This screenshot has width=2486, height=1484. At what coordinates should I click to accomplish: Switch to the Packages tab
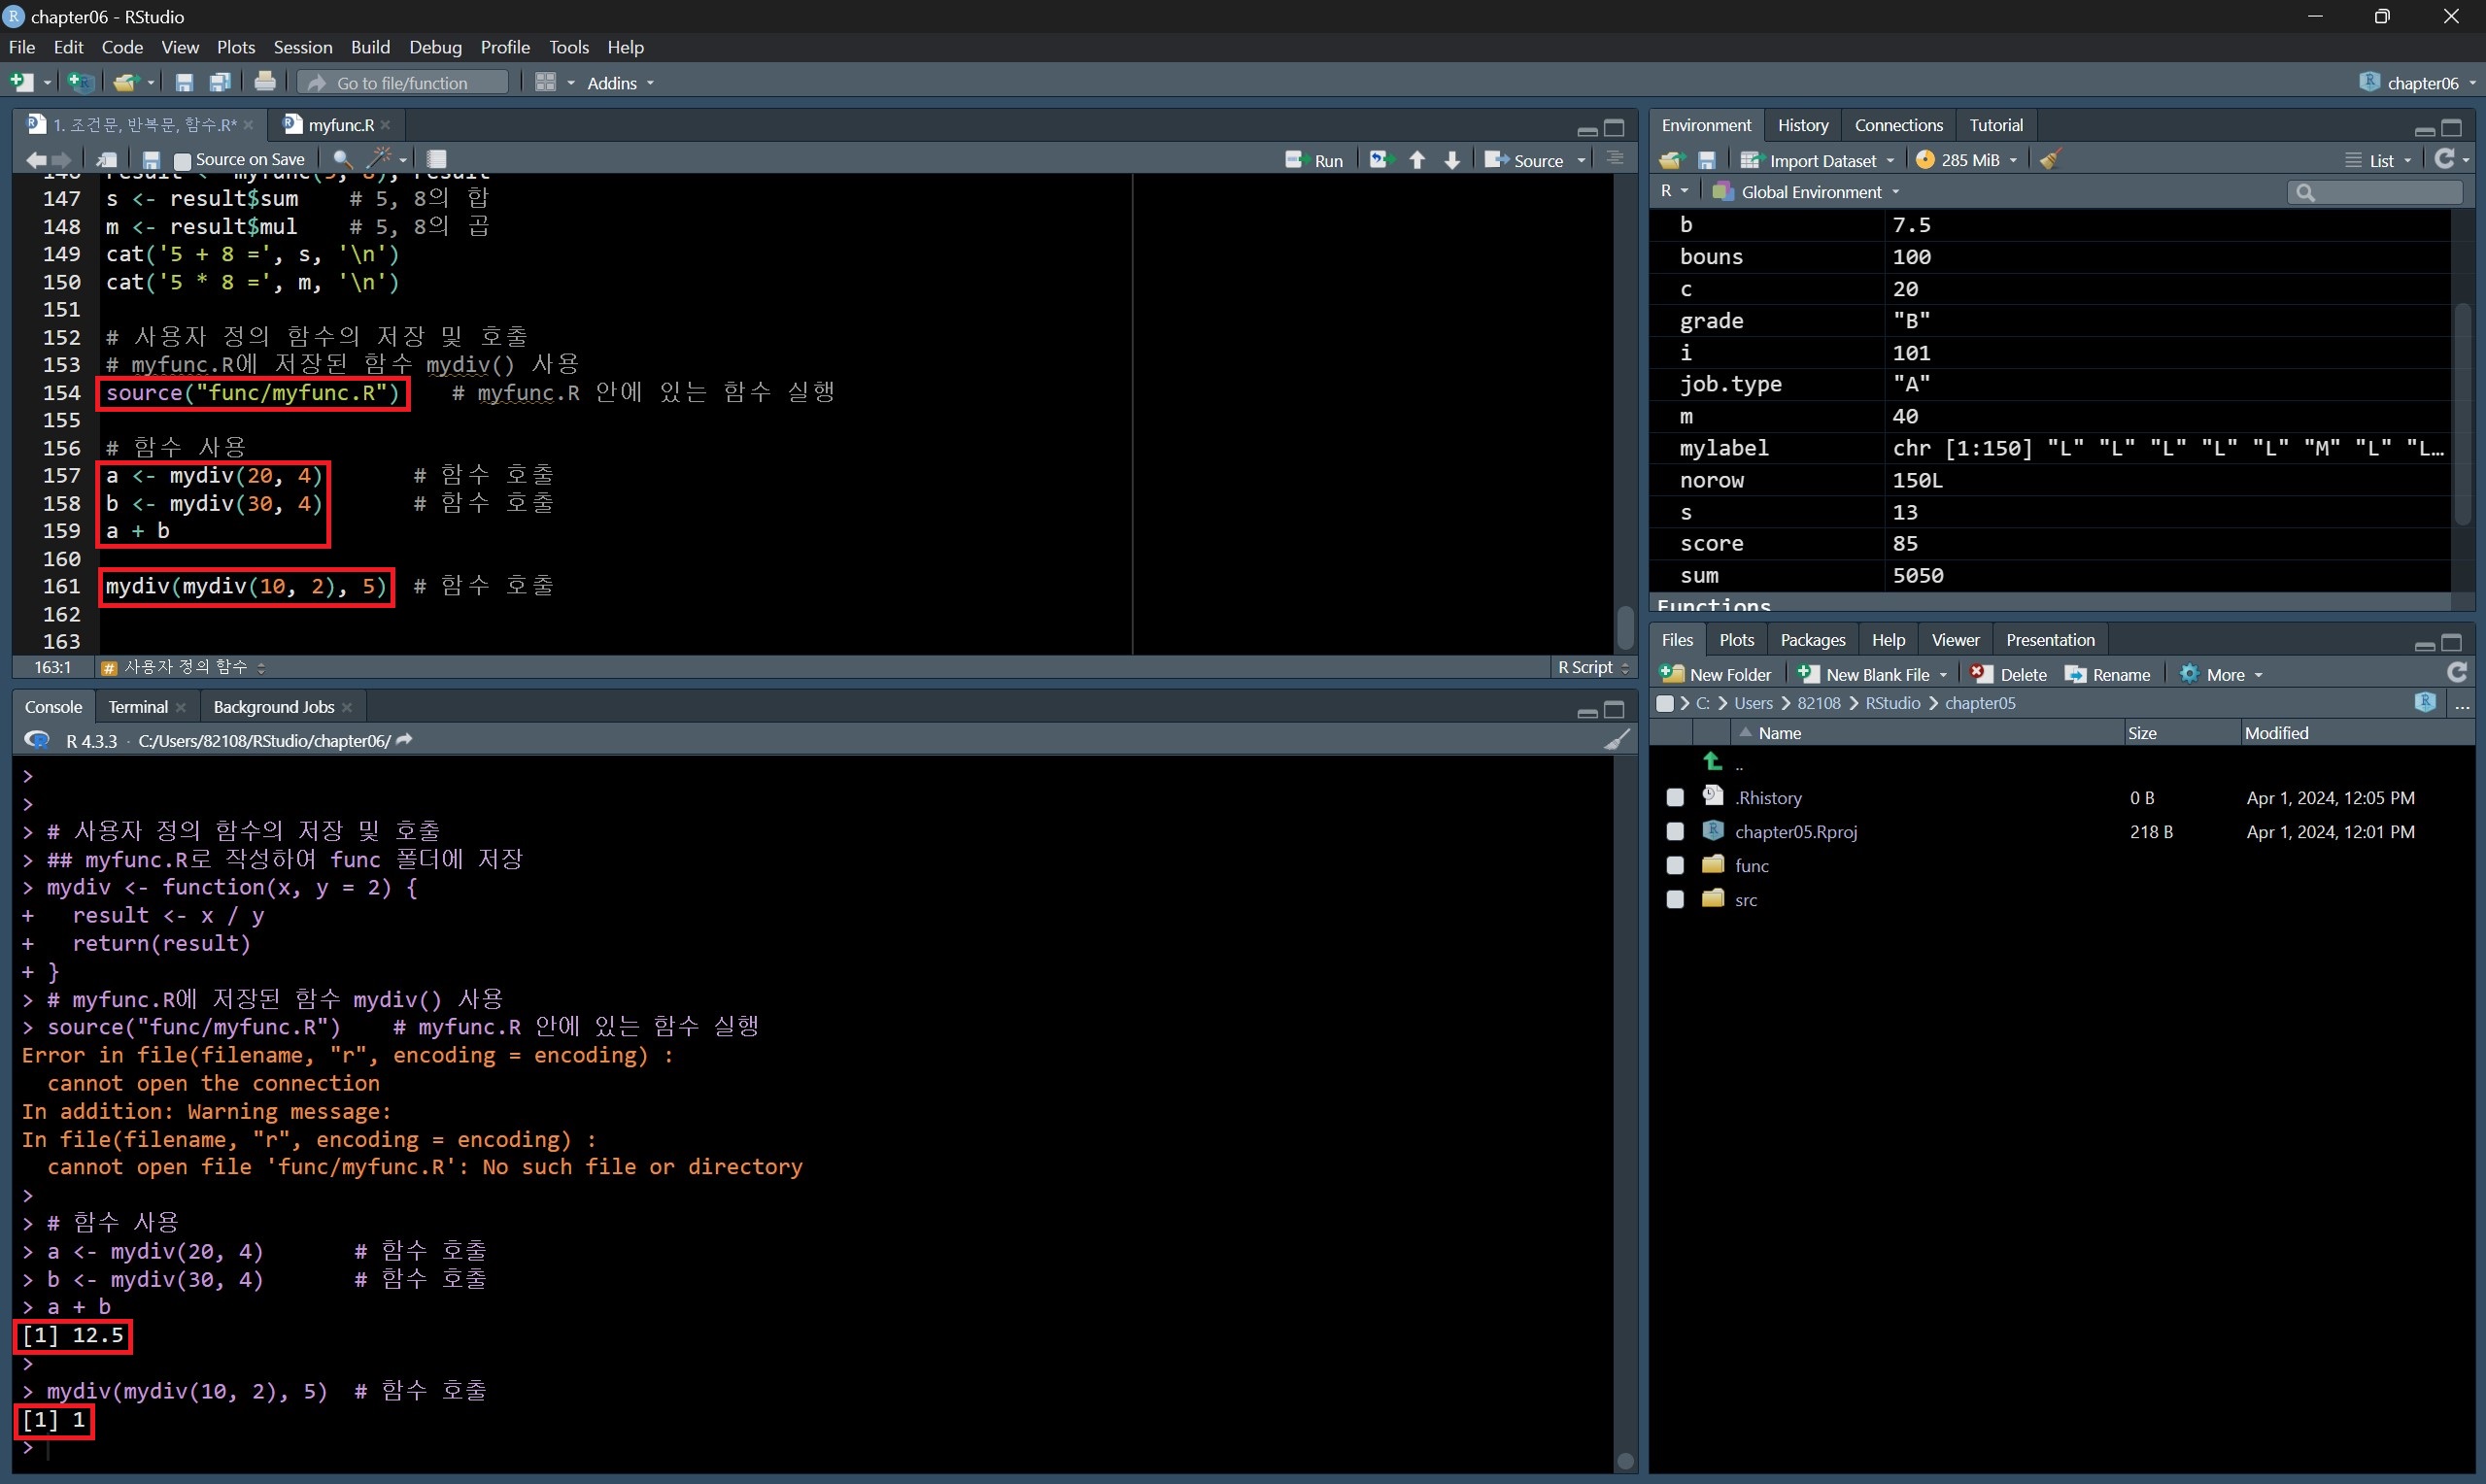point(1812,640)
